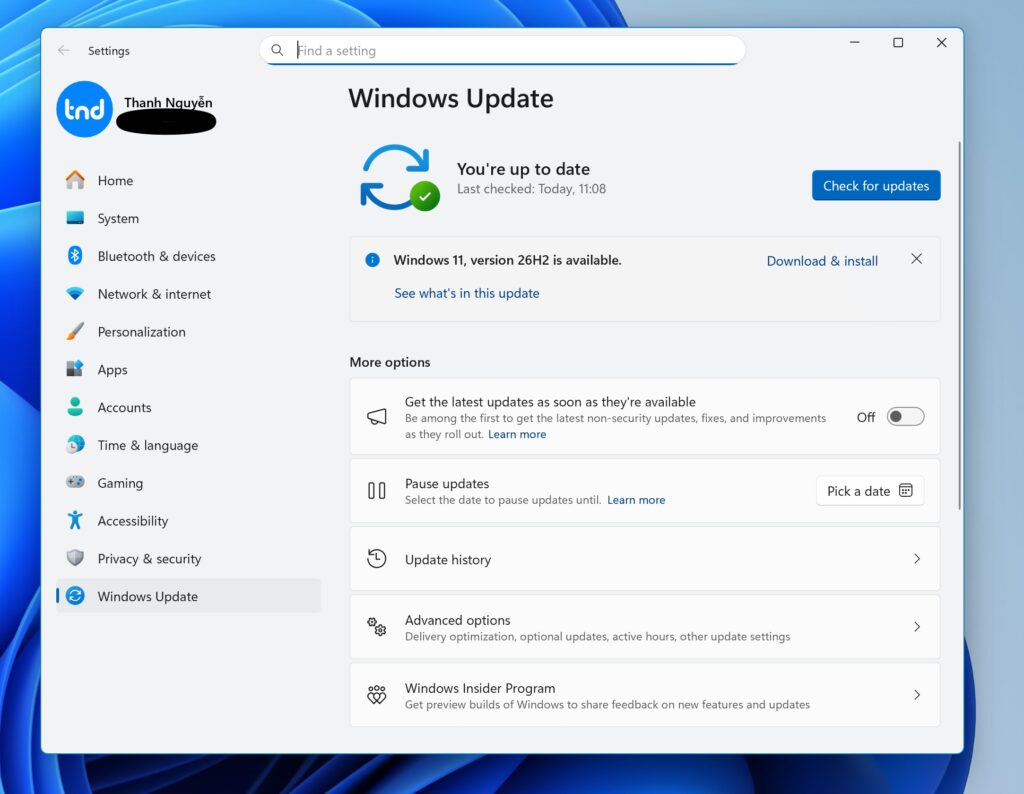The width and height of the screenshot is (1024, 794).
Task: Maximize the Settings window
Action: pyautogui.click(x=898, y=42)
